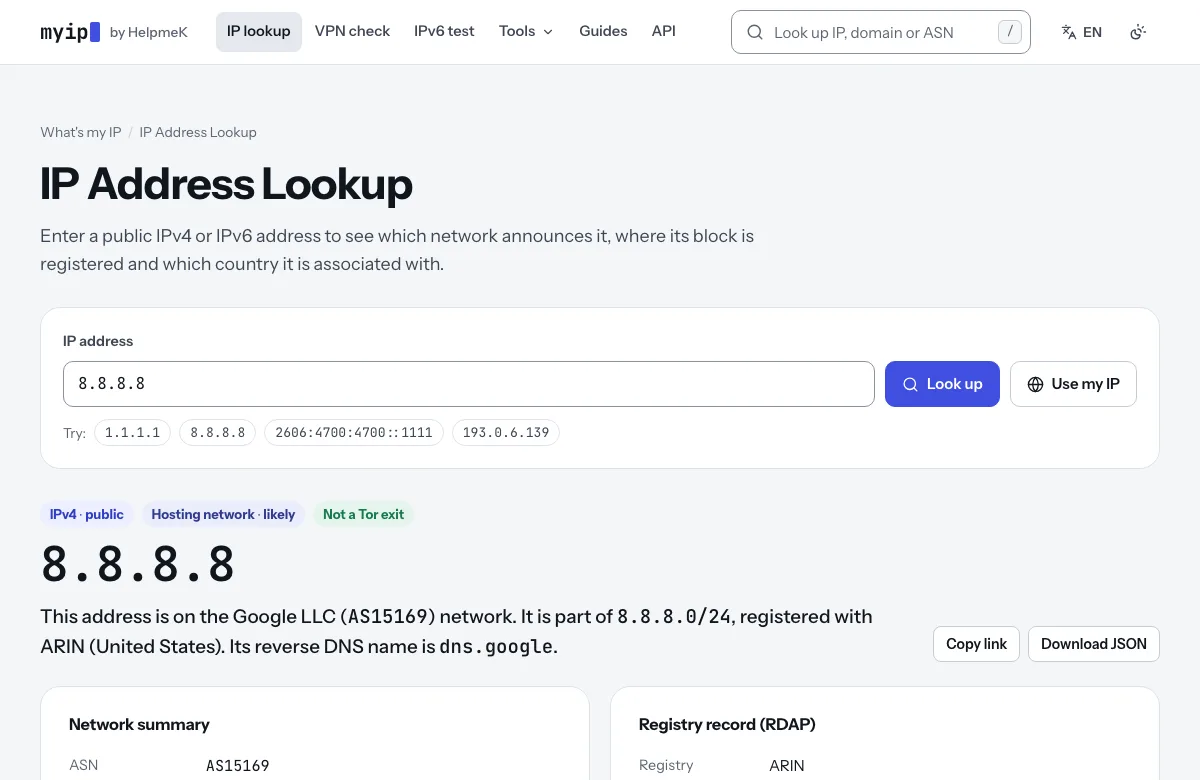Click the magnifier icon in the header search
The height and width of the screenshot is (780, 1200).
point(755,32)
